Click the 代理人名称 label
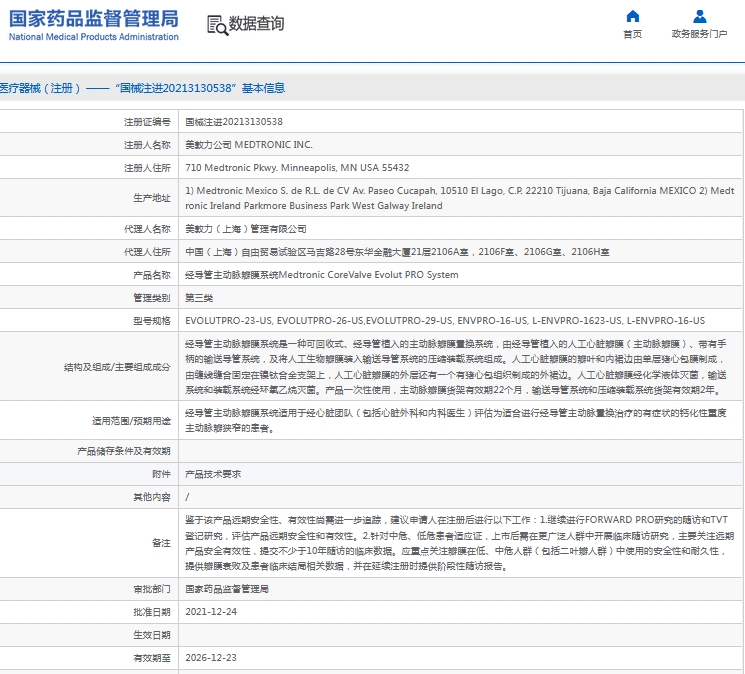745x674 pixels. click(147, 229)
